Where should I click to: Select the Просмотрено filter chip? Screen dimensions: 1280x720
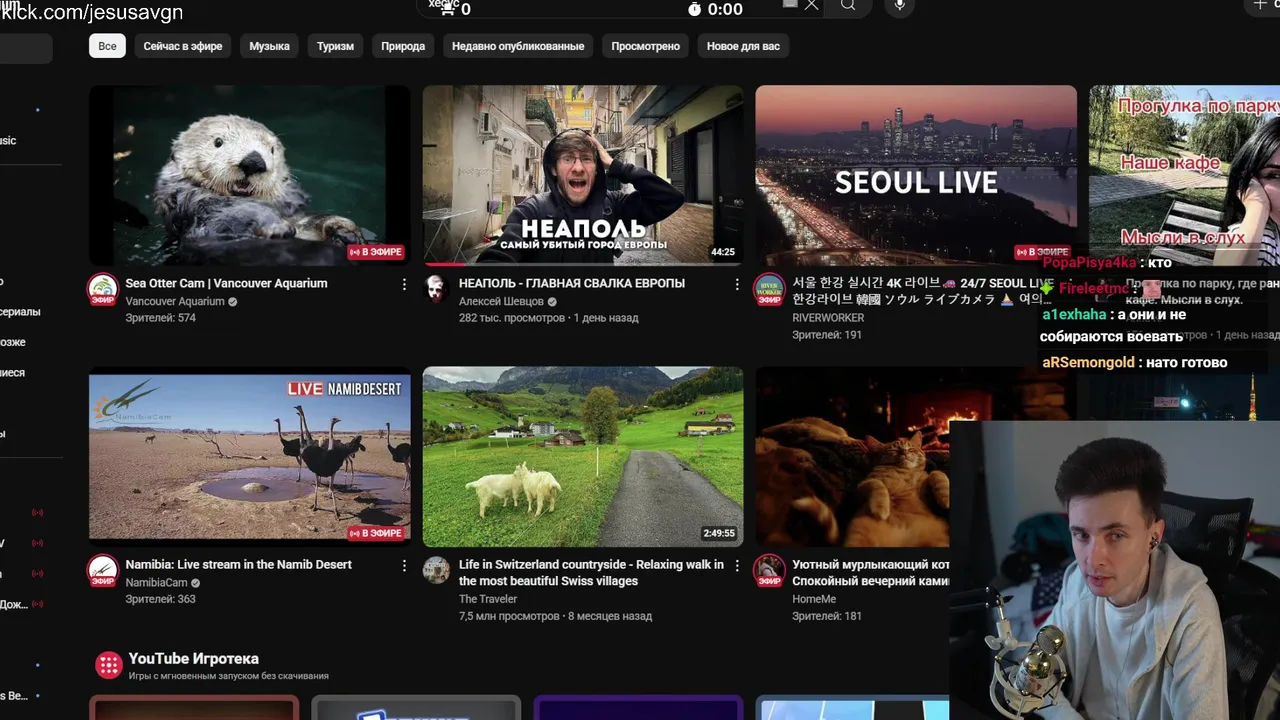(645, 46)
